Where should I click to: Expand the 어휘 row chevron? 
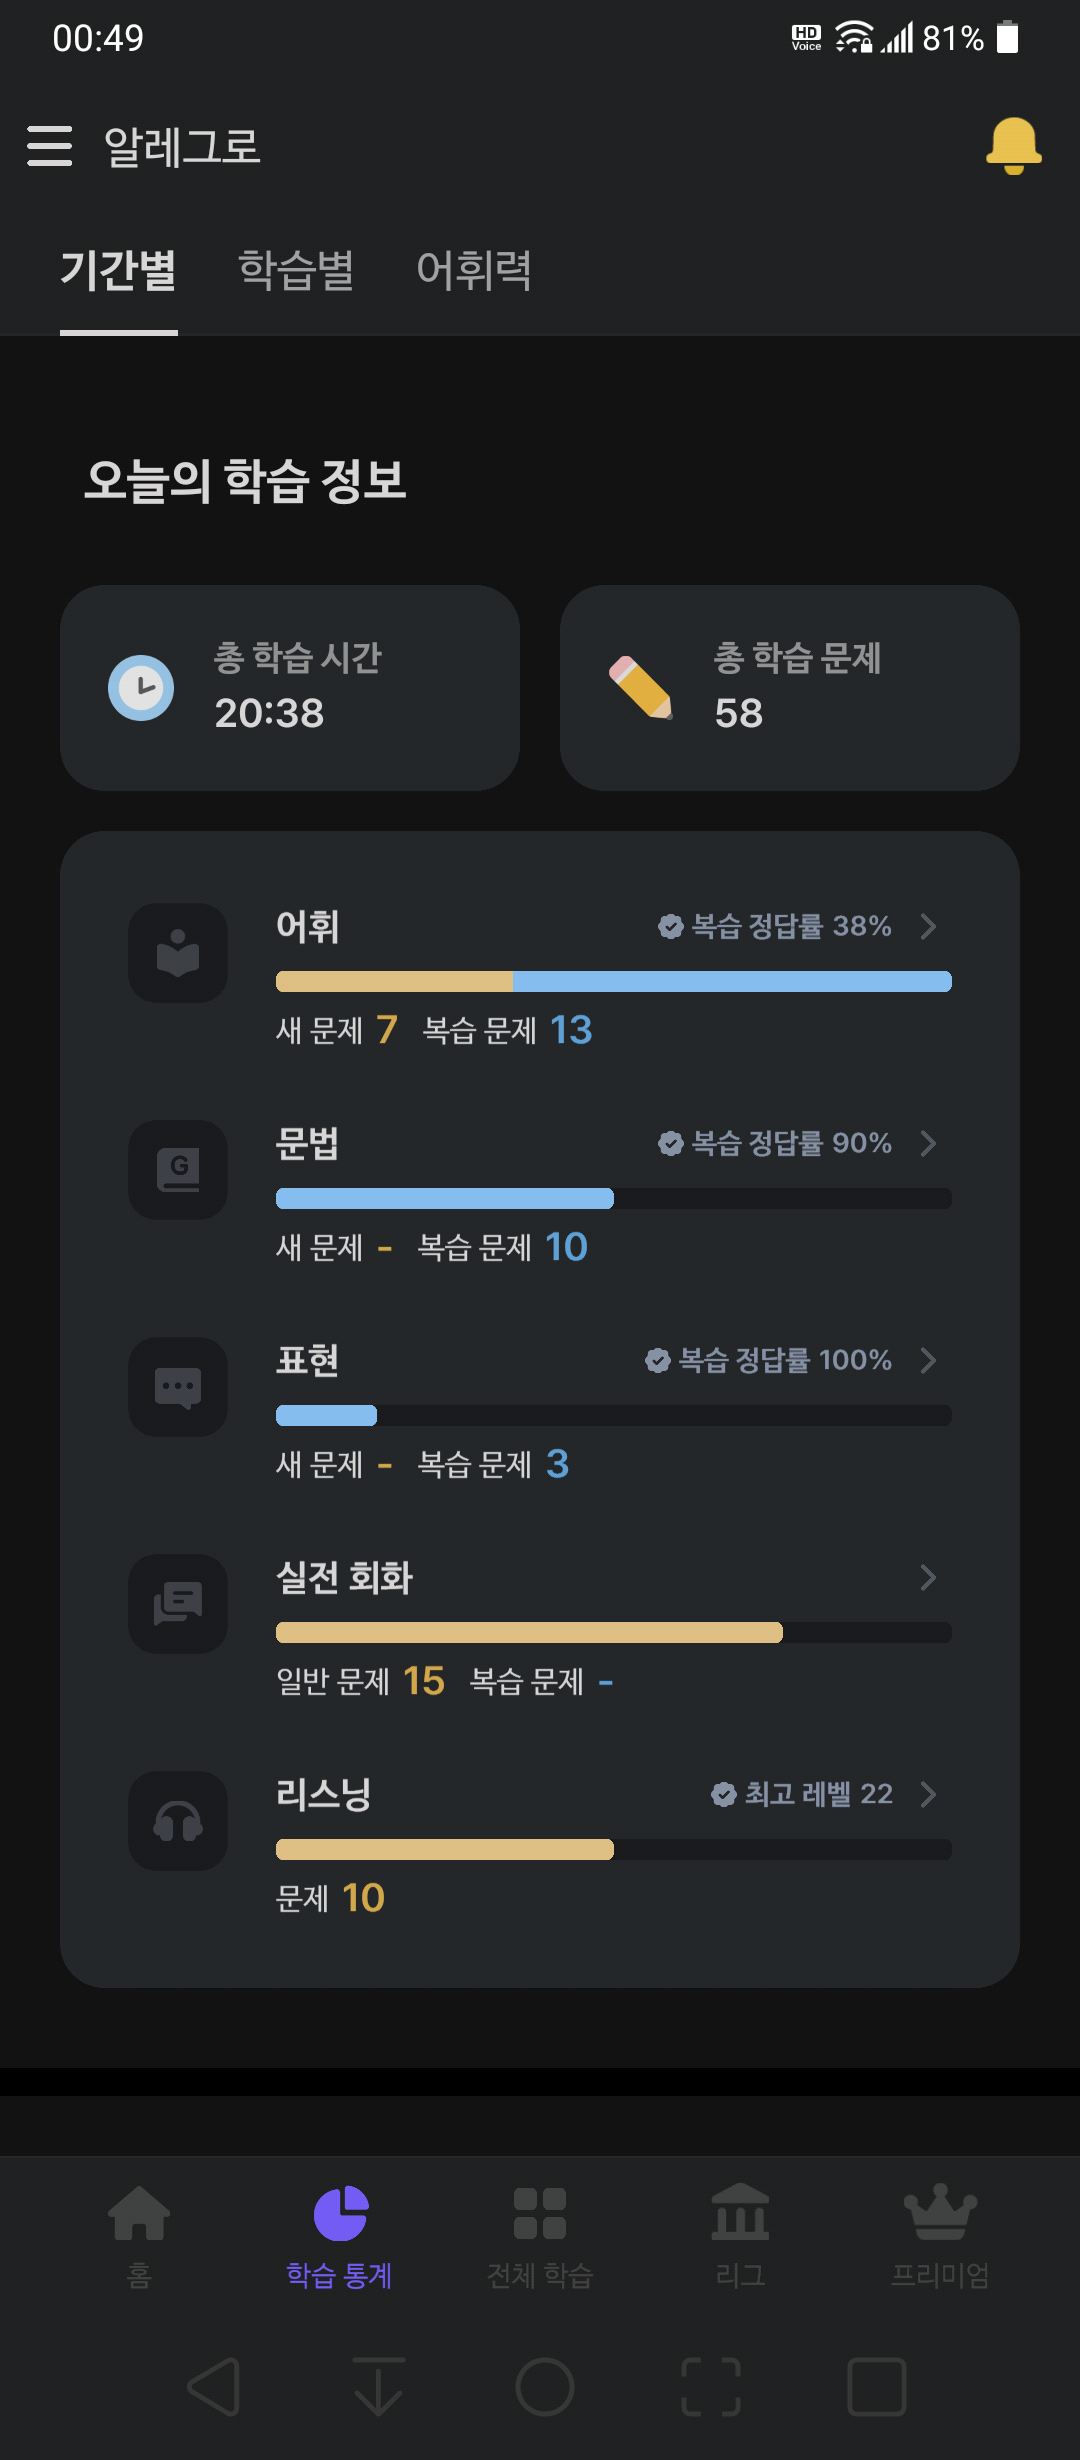click(928, 926)
